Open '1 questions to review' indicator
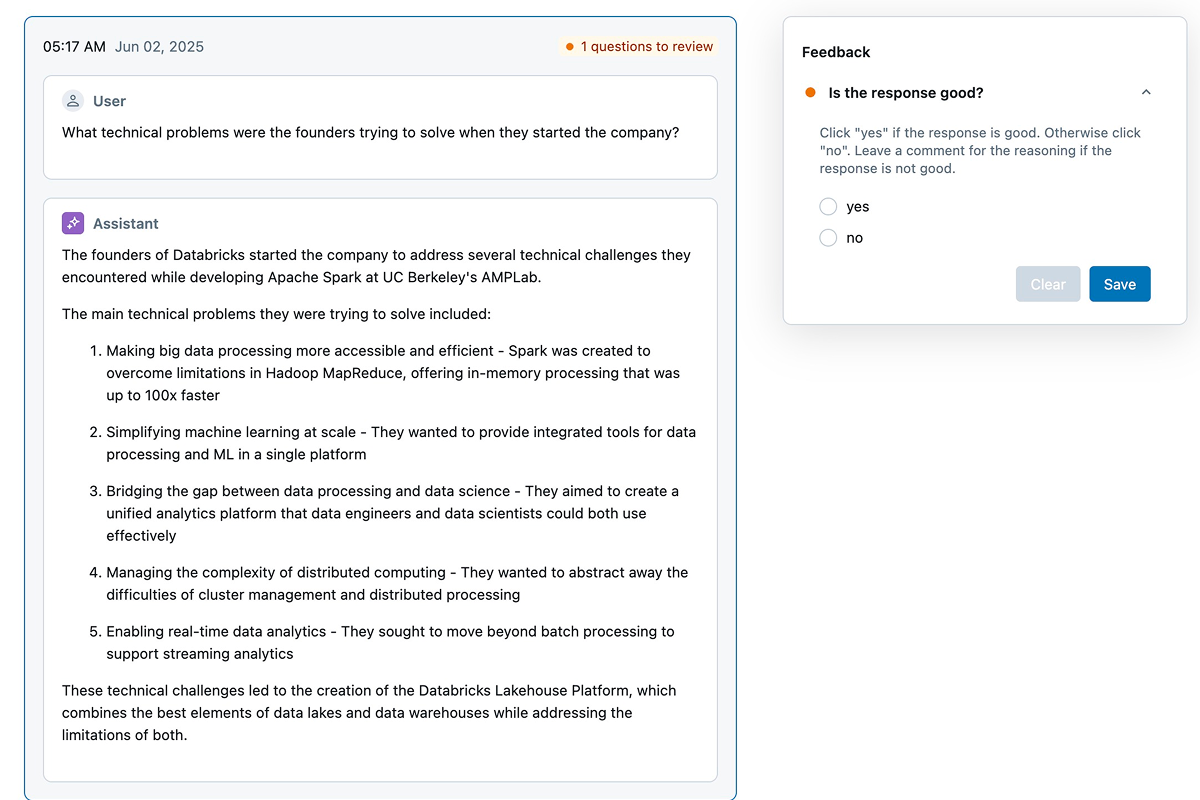Image resolution: width=1200 pixels, height=800 pixels. pos(646,46)
